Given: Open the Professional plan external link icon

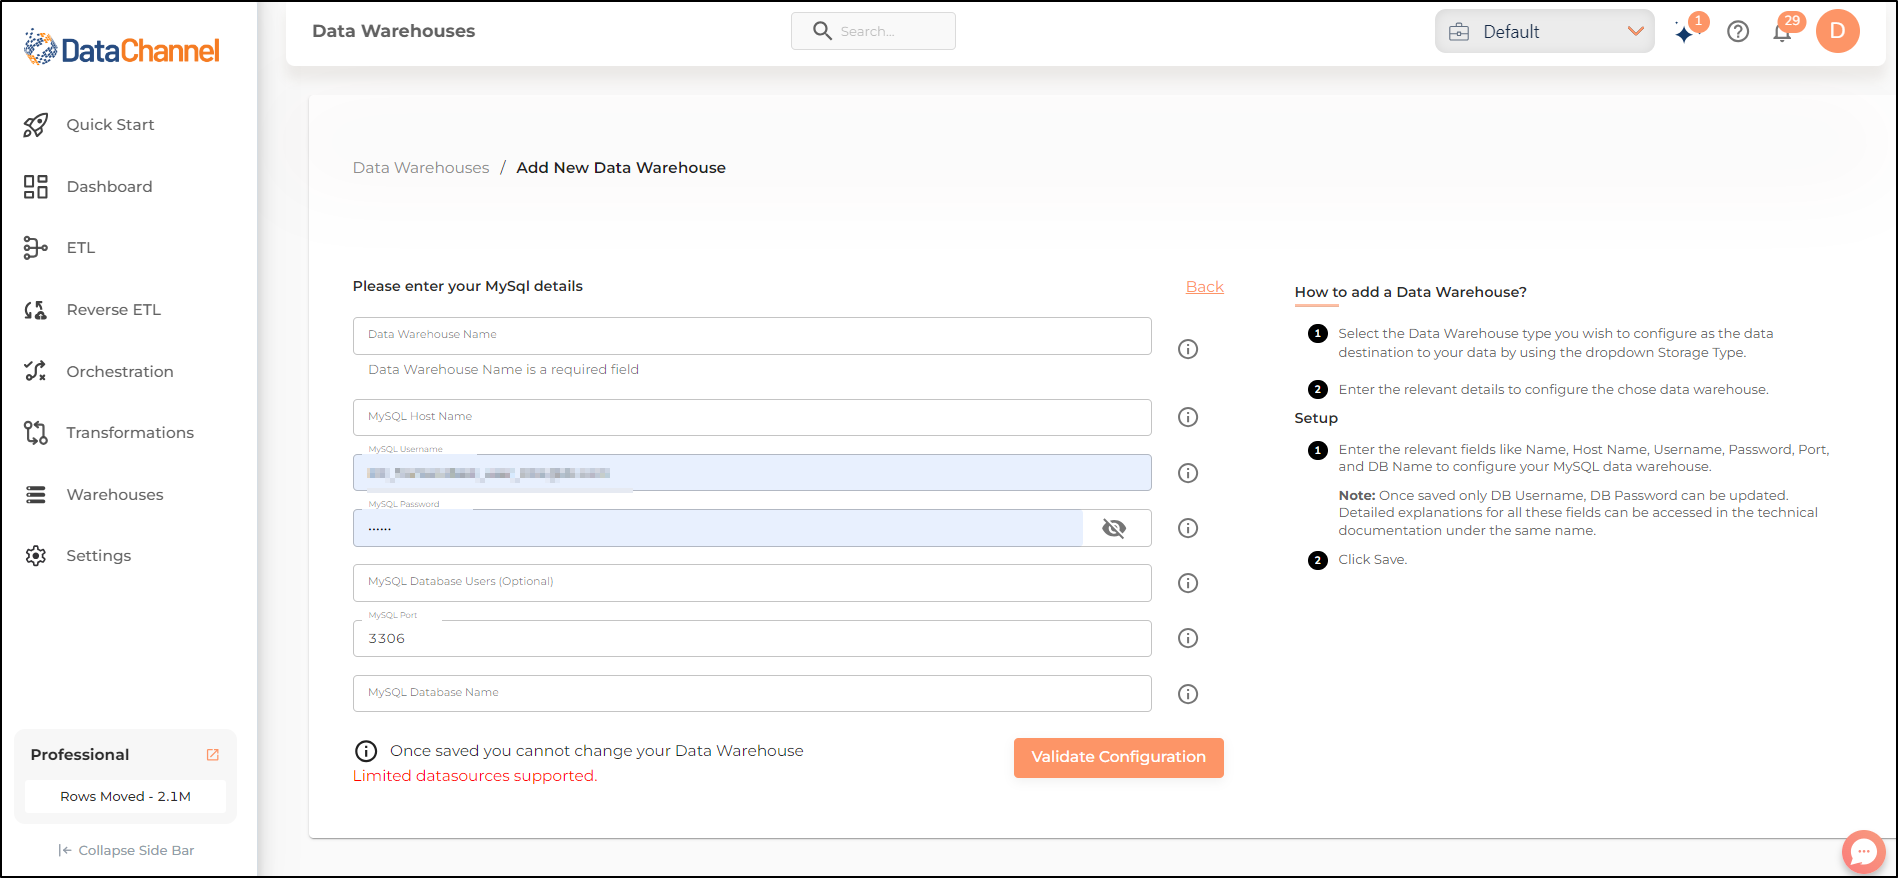Looking at the screenshot, I should click(213, 755).
